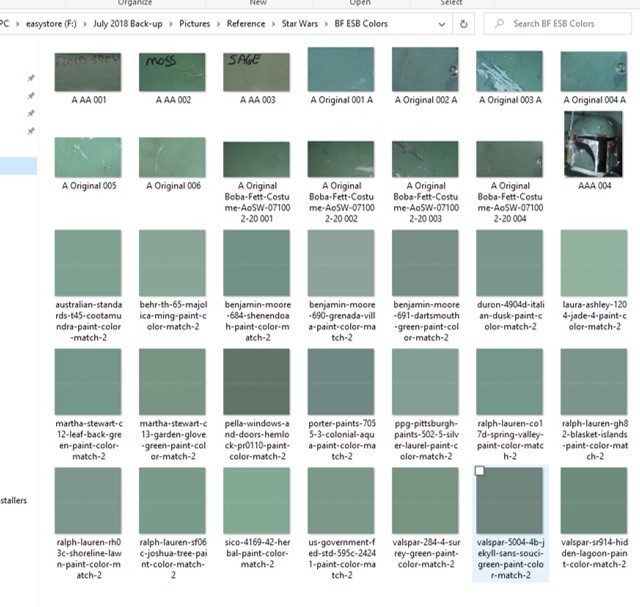Image resolution: width=640 pixels, height=607 pixels.
Task: Click the refresh button in address bar
Action: [463, 24]
